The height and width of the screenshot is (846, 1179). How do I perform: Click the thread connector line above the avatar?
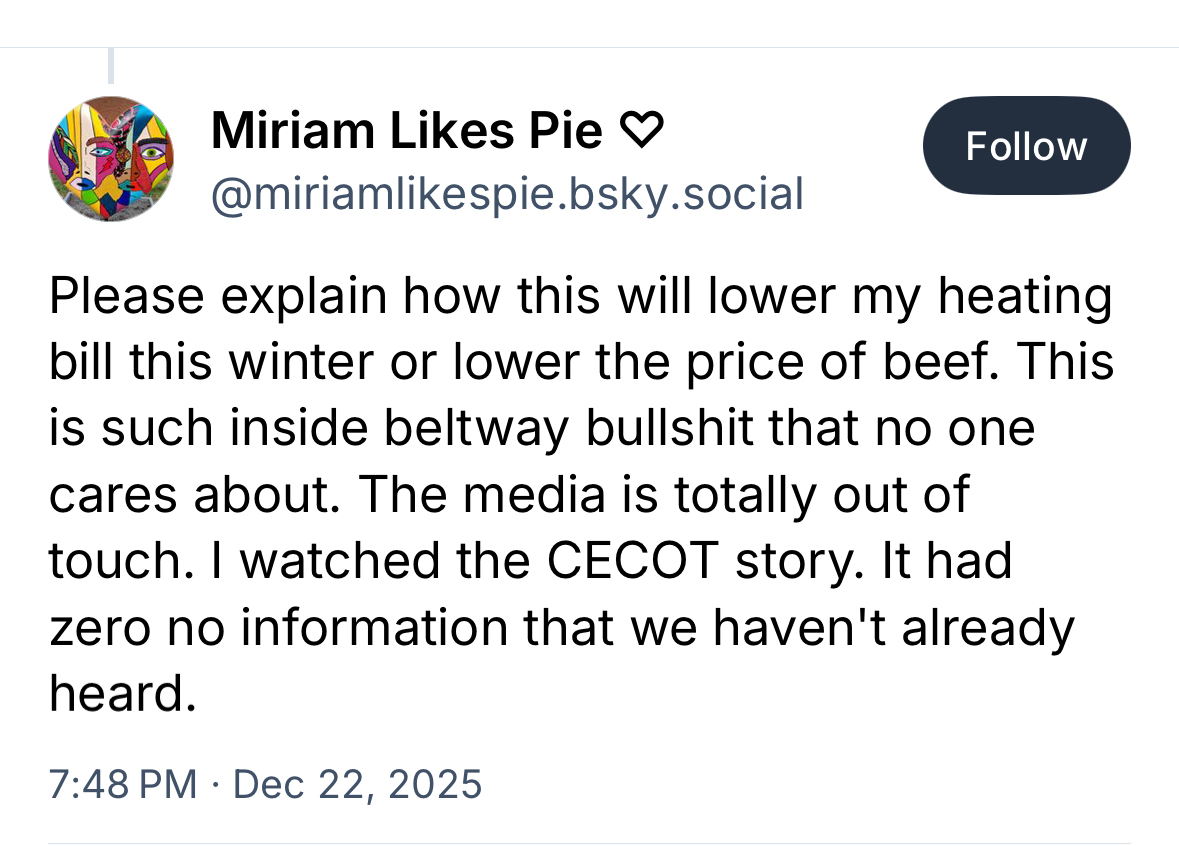111,66
